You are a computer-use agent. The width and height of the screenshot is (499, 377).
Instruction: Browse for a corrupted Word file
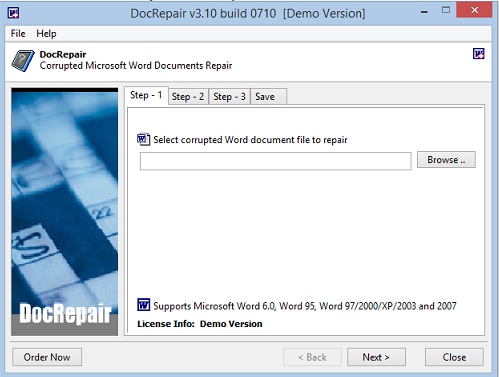coord(446,160)
